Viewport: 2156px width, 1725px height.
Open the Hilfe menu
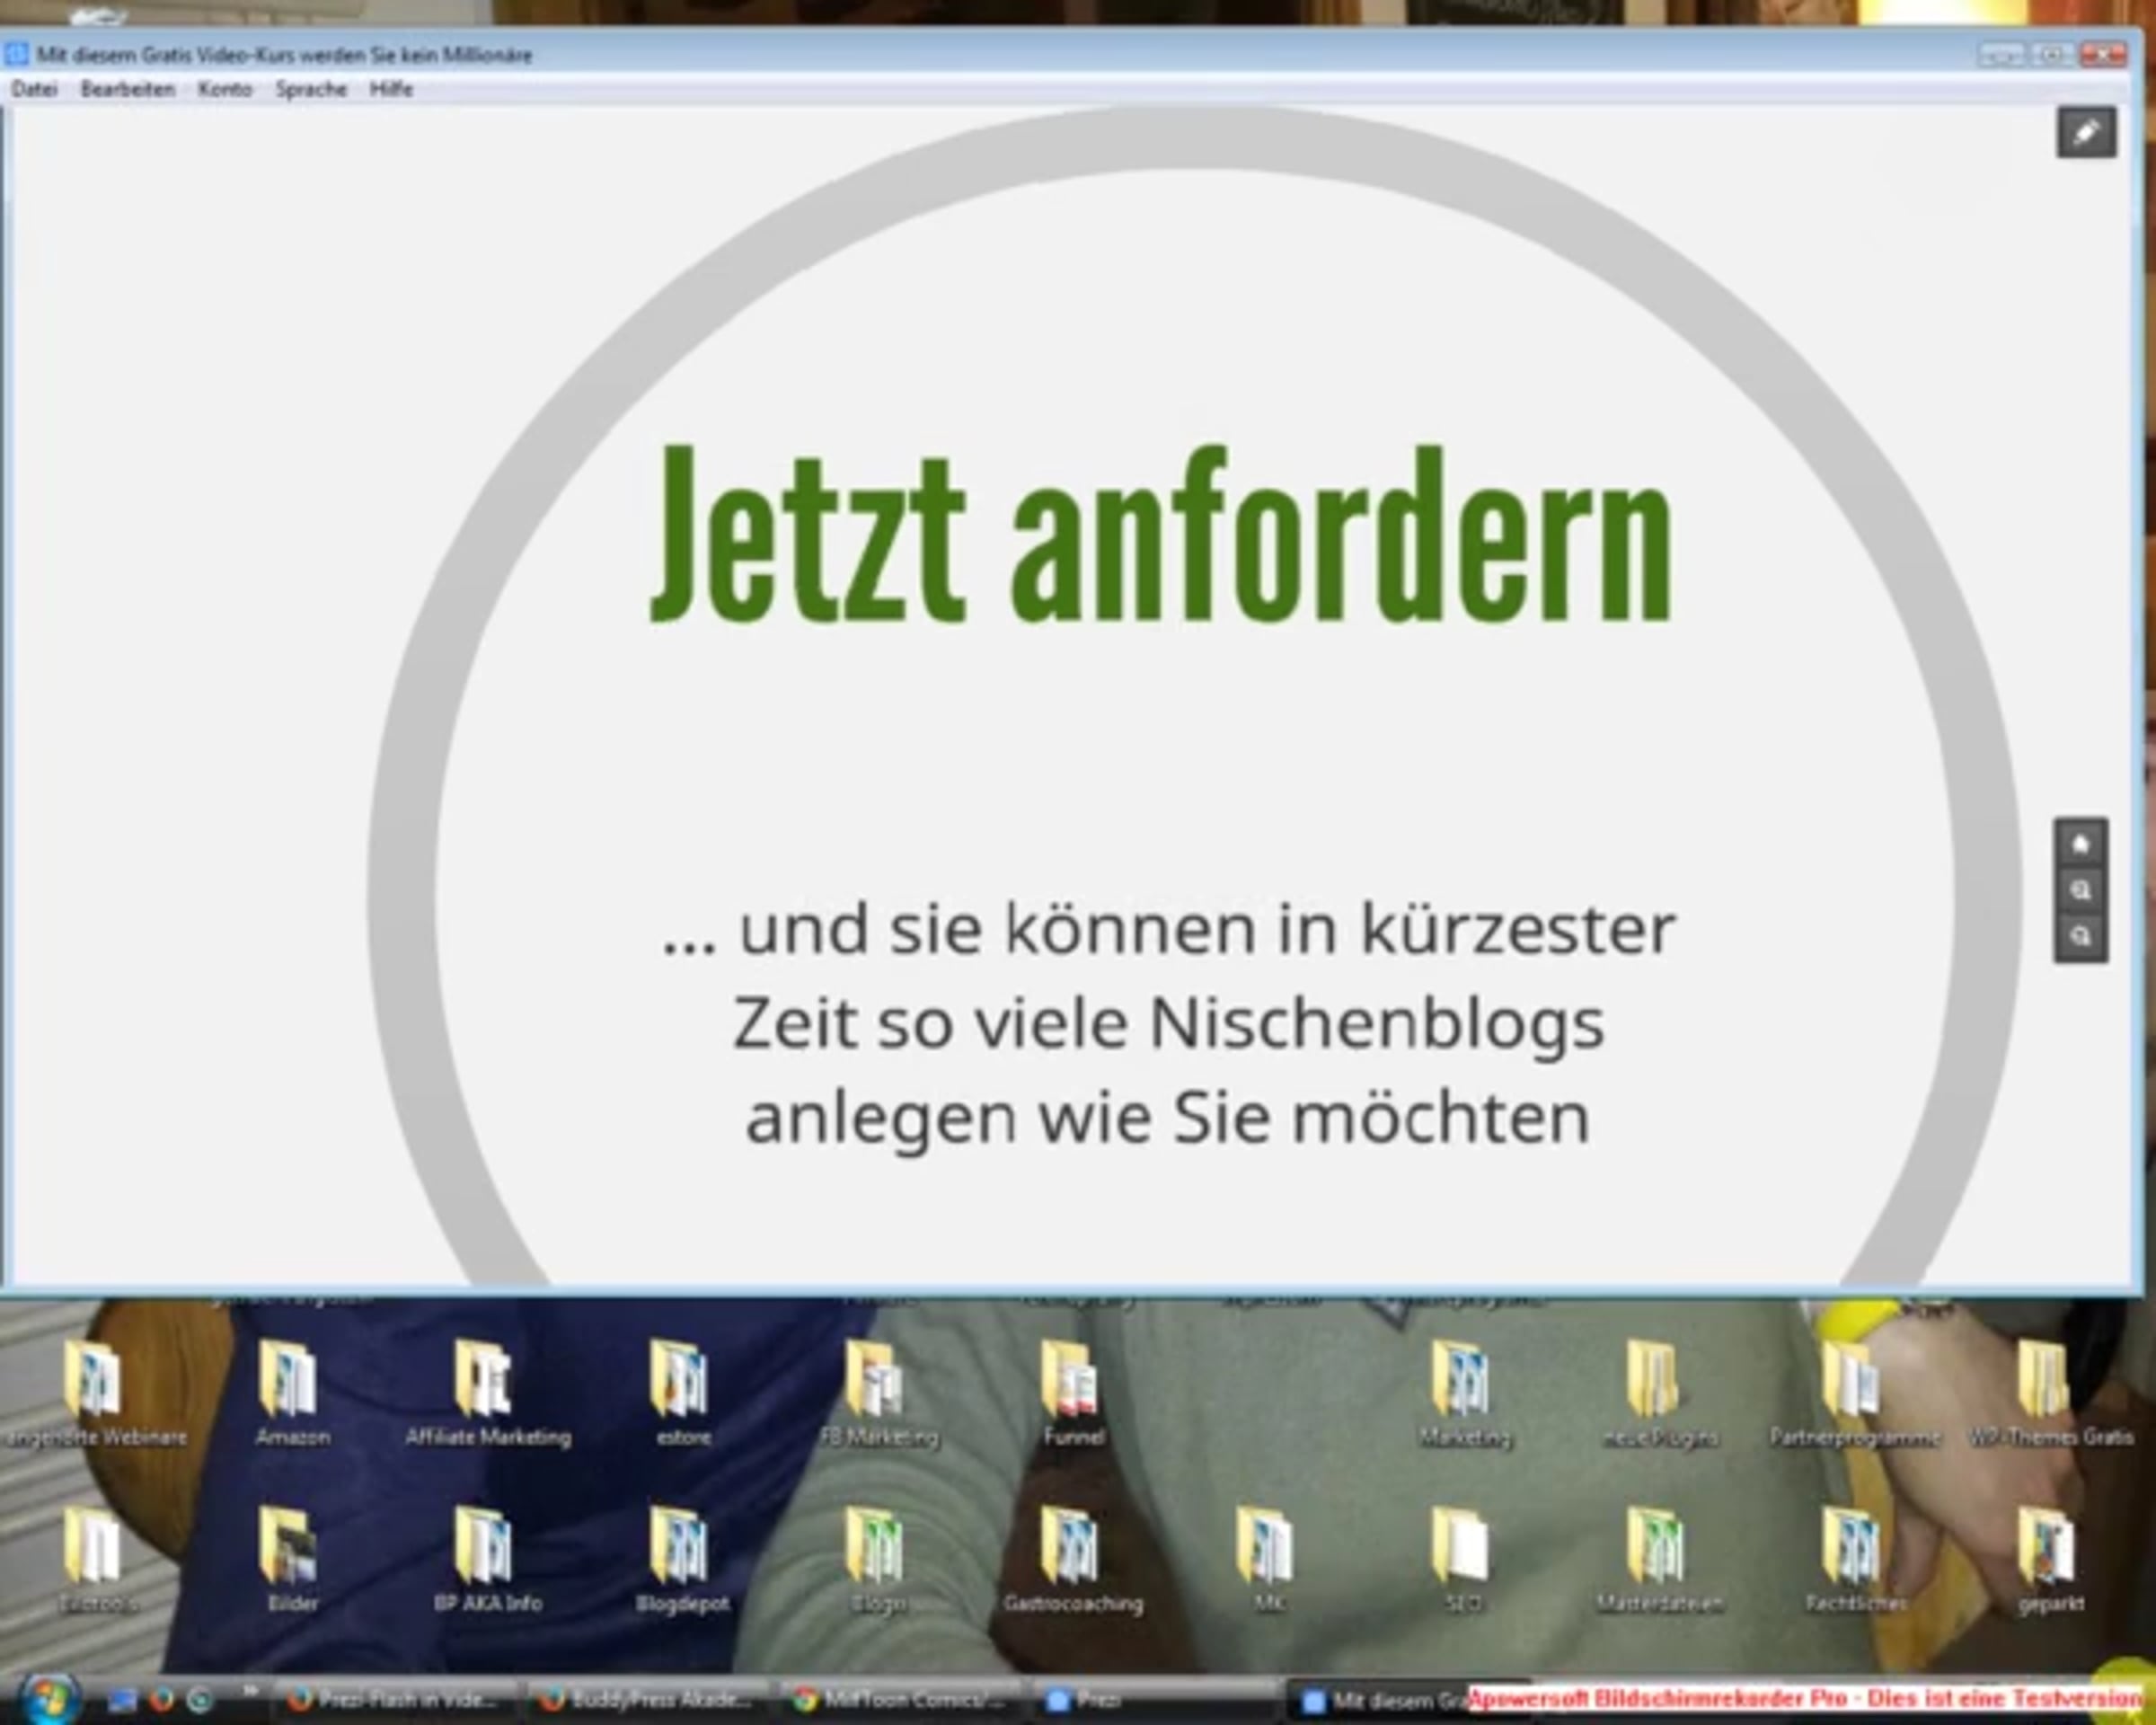click(391, 89)
